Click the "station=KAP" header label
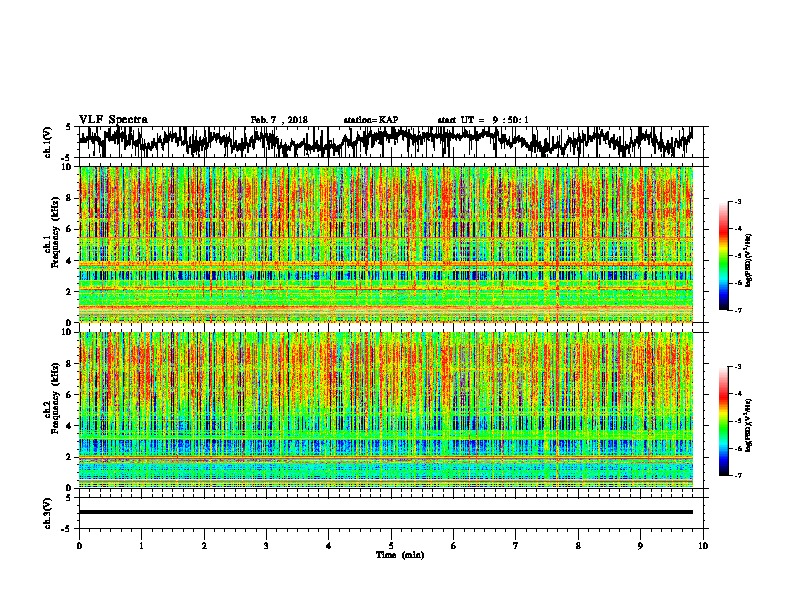 tap(371, 120)
